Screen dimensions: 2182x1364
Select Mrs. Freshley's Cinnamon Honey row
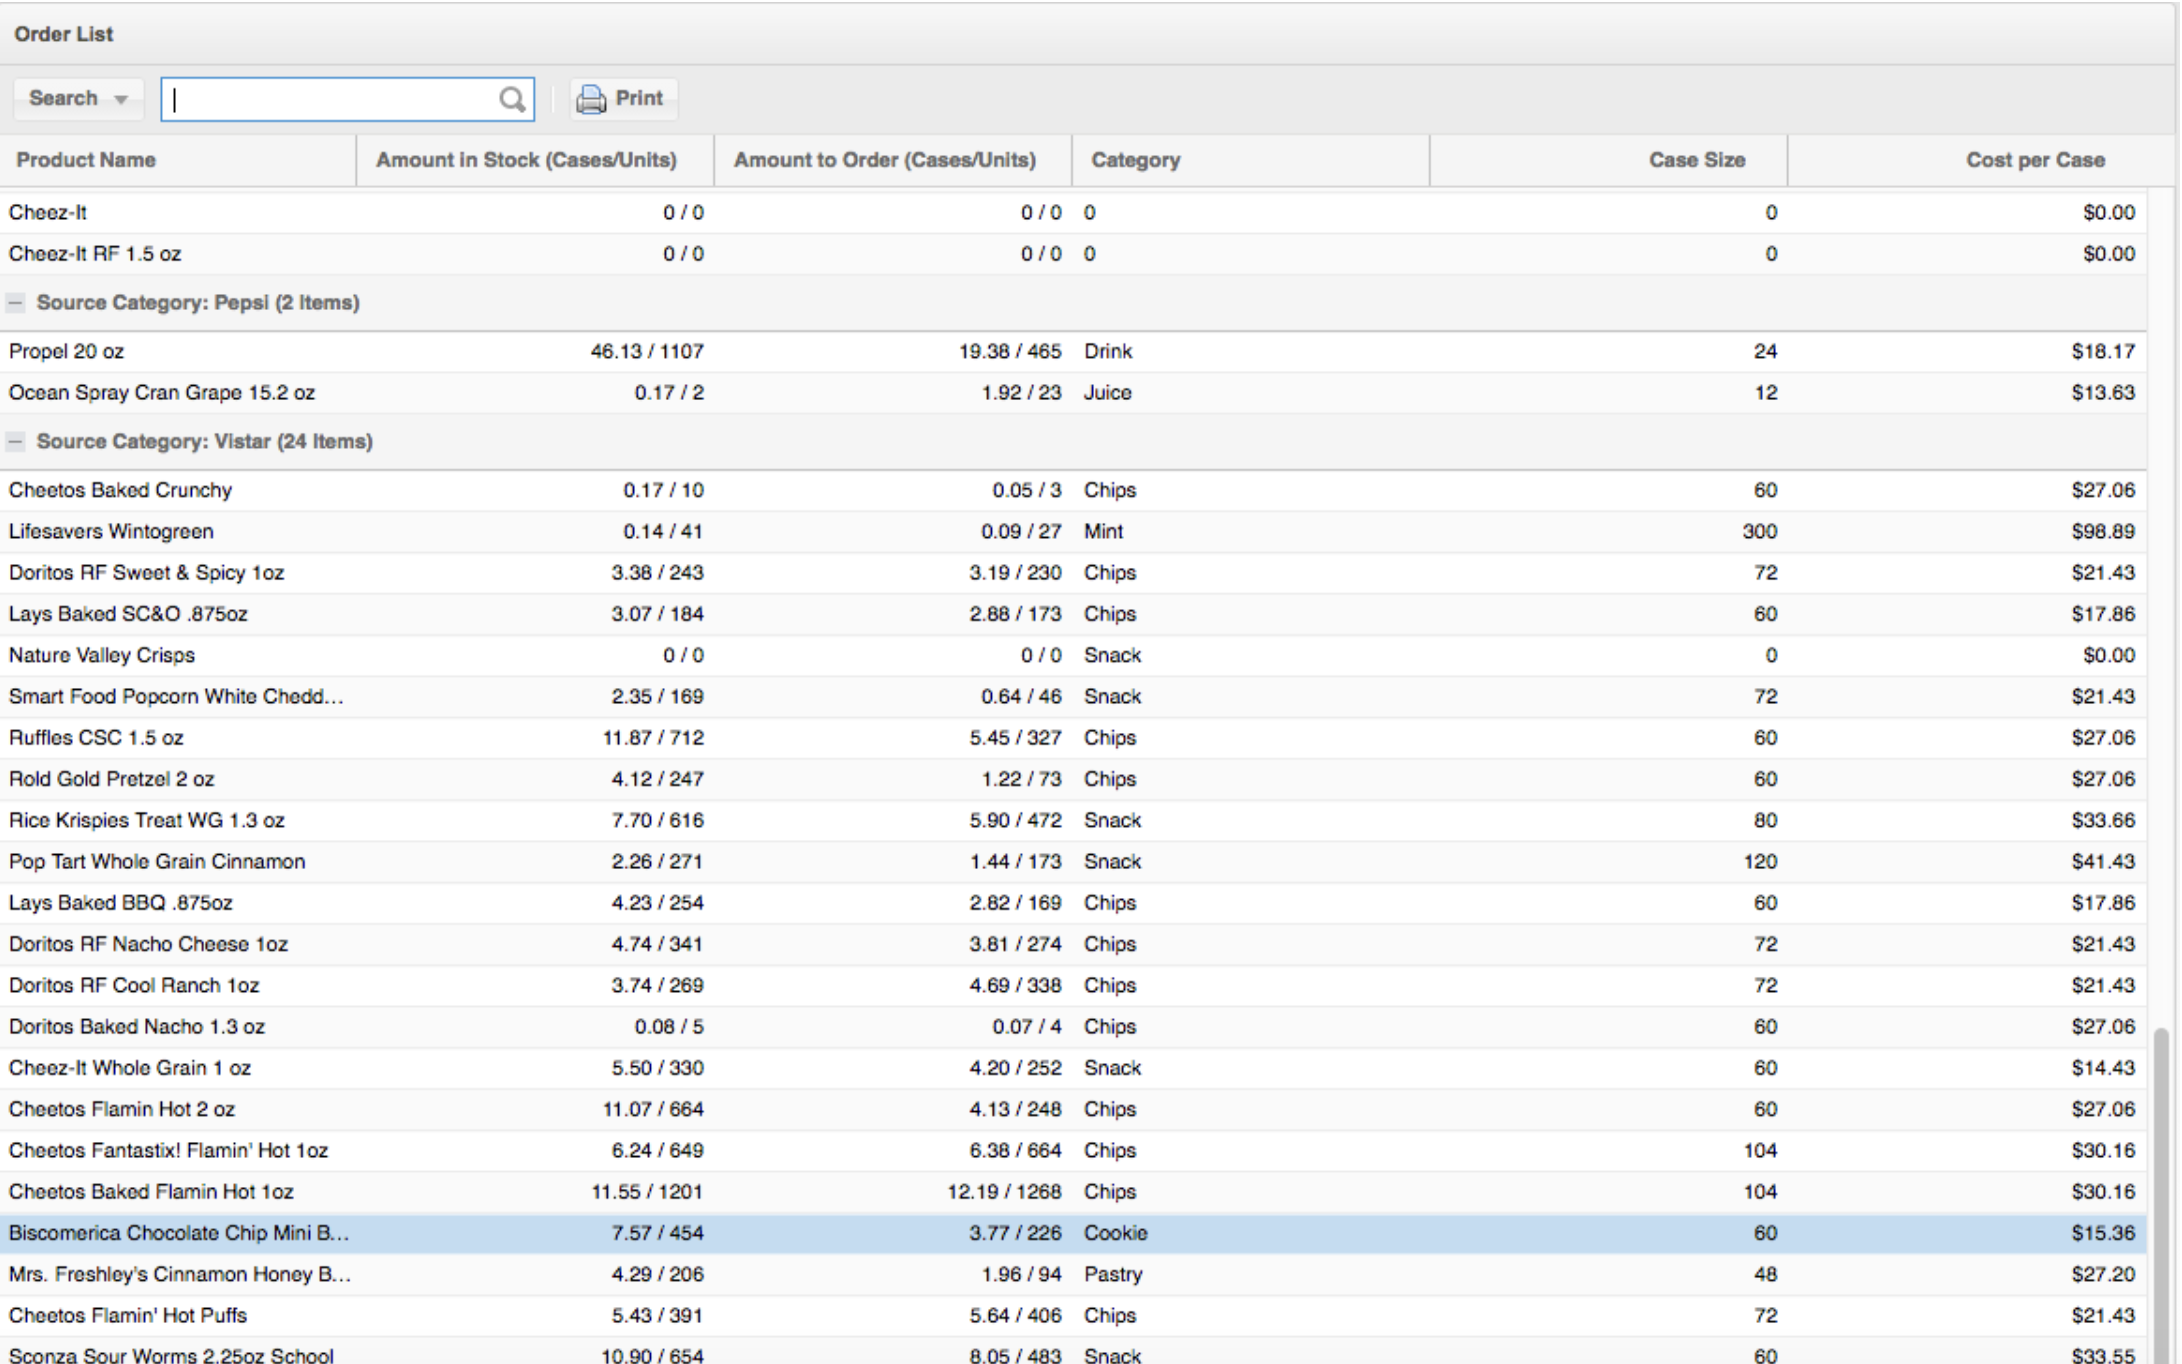(1073, 1274)
